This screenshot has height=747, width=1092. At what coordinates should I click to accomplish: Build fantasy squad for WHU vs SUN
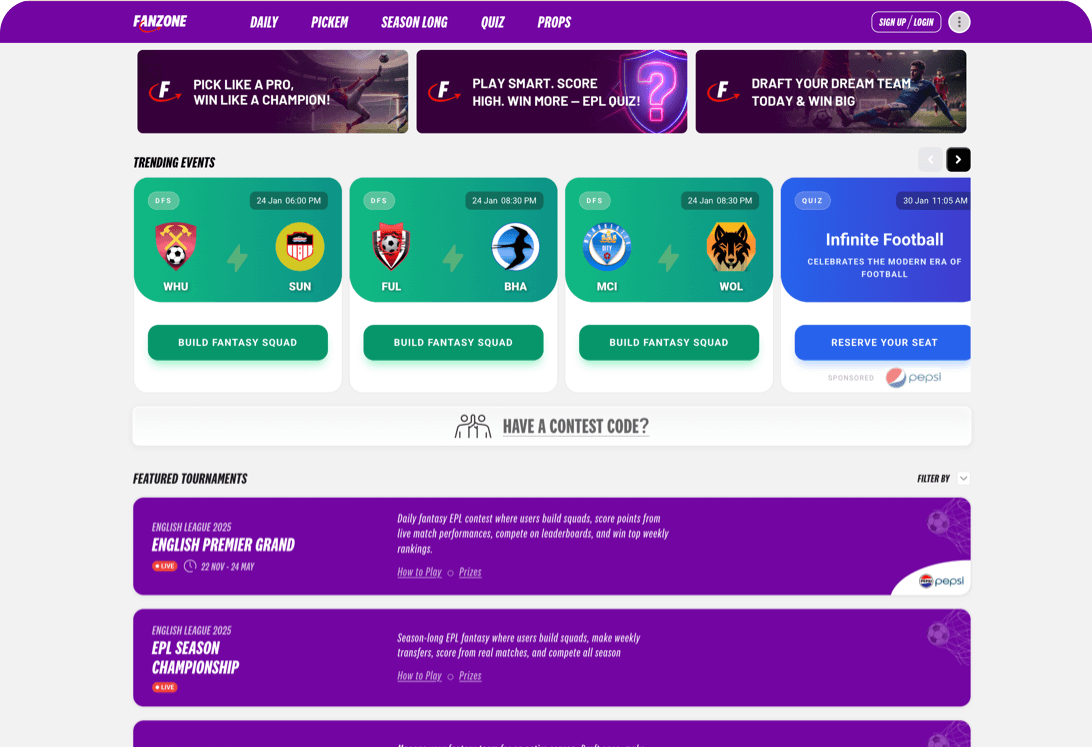[x=237, y=343]
